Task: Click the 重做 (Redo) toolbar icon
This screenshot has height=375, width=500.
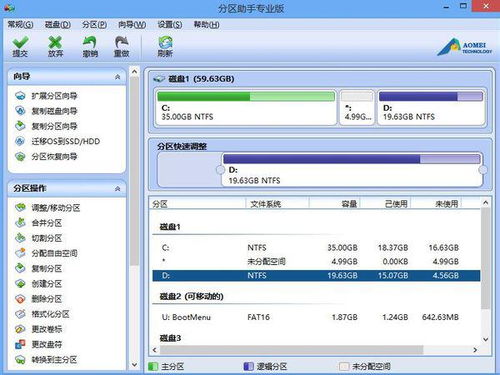Action: 122,43
